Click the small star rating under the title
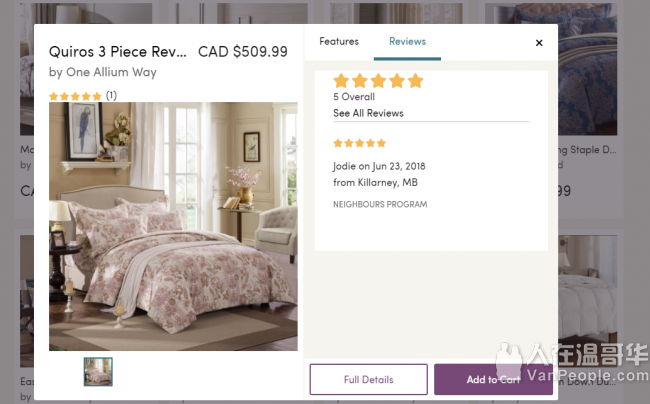 pyautogui.click(x=75, y=96)
